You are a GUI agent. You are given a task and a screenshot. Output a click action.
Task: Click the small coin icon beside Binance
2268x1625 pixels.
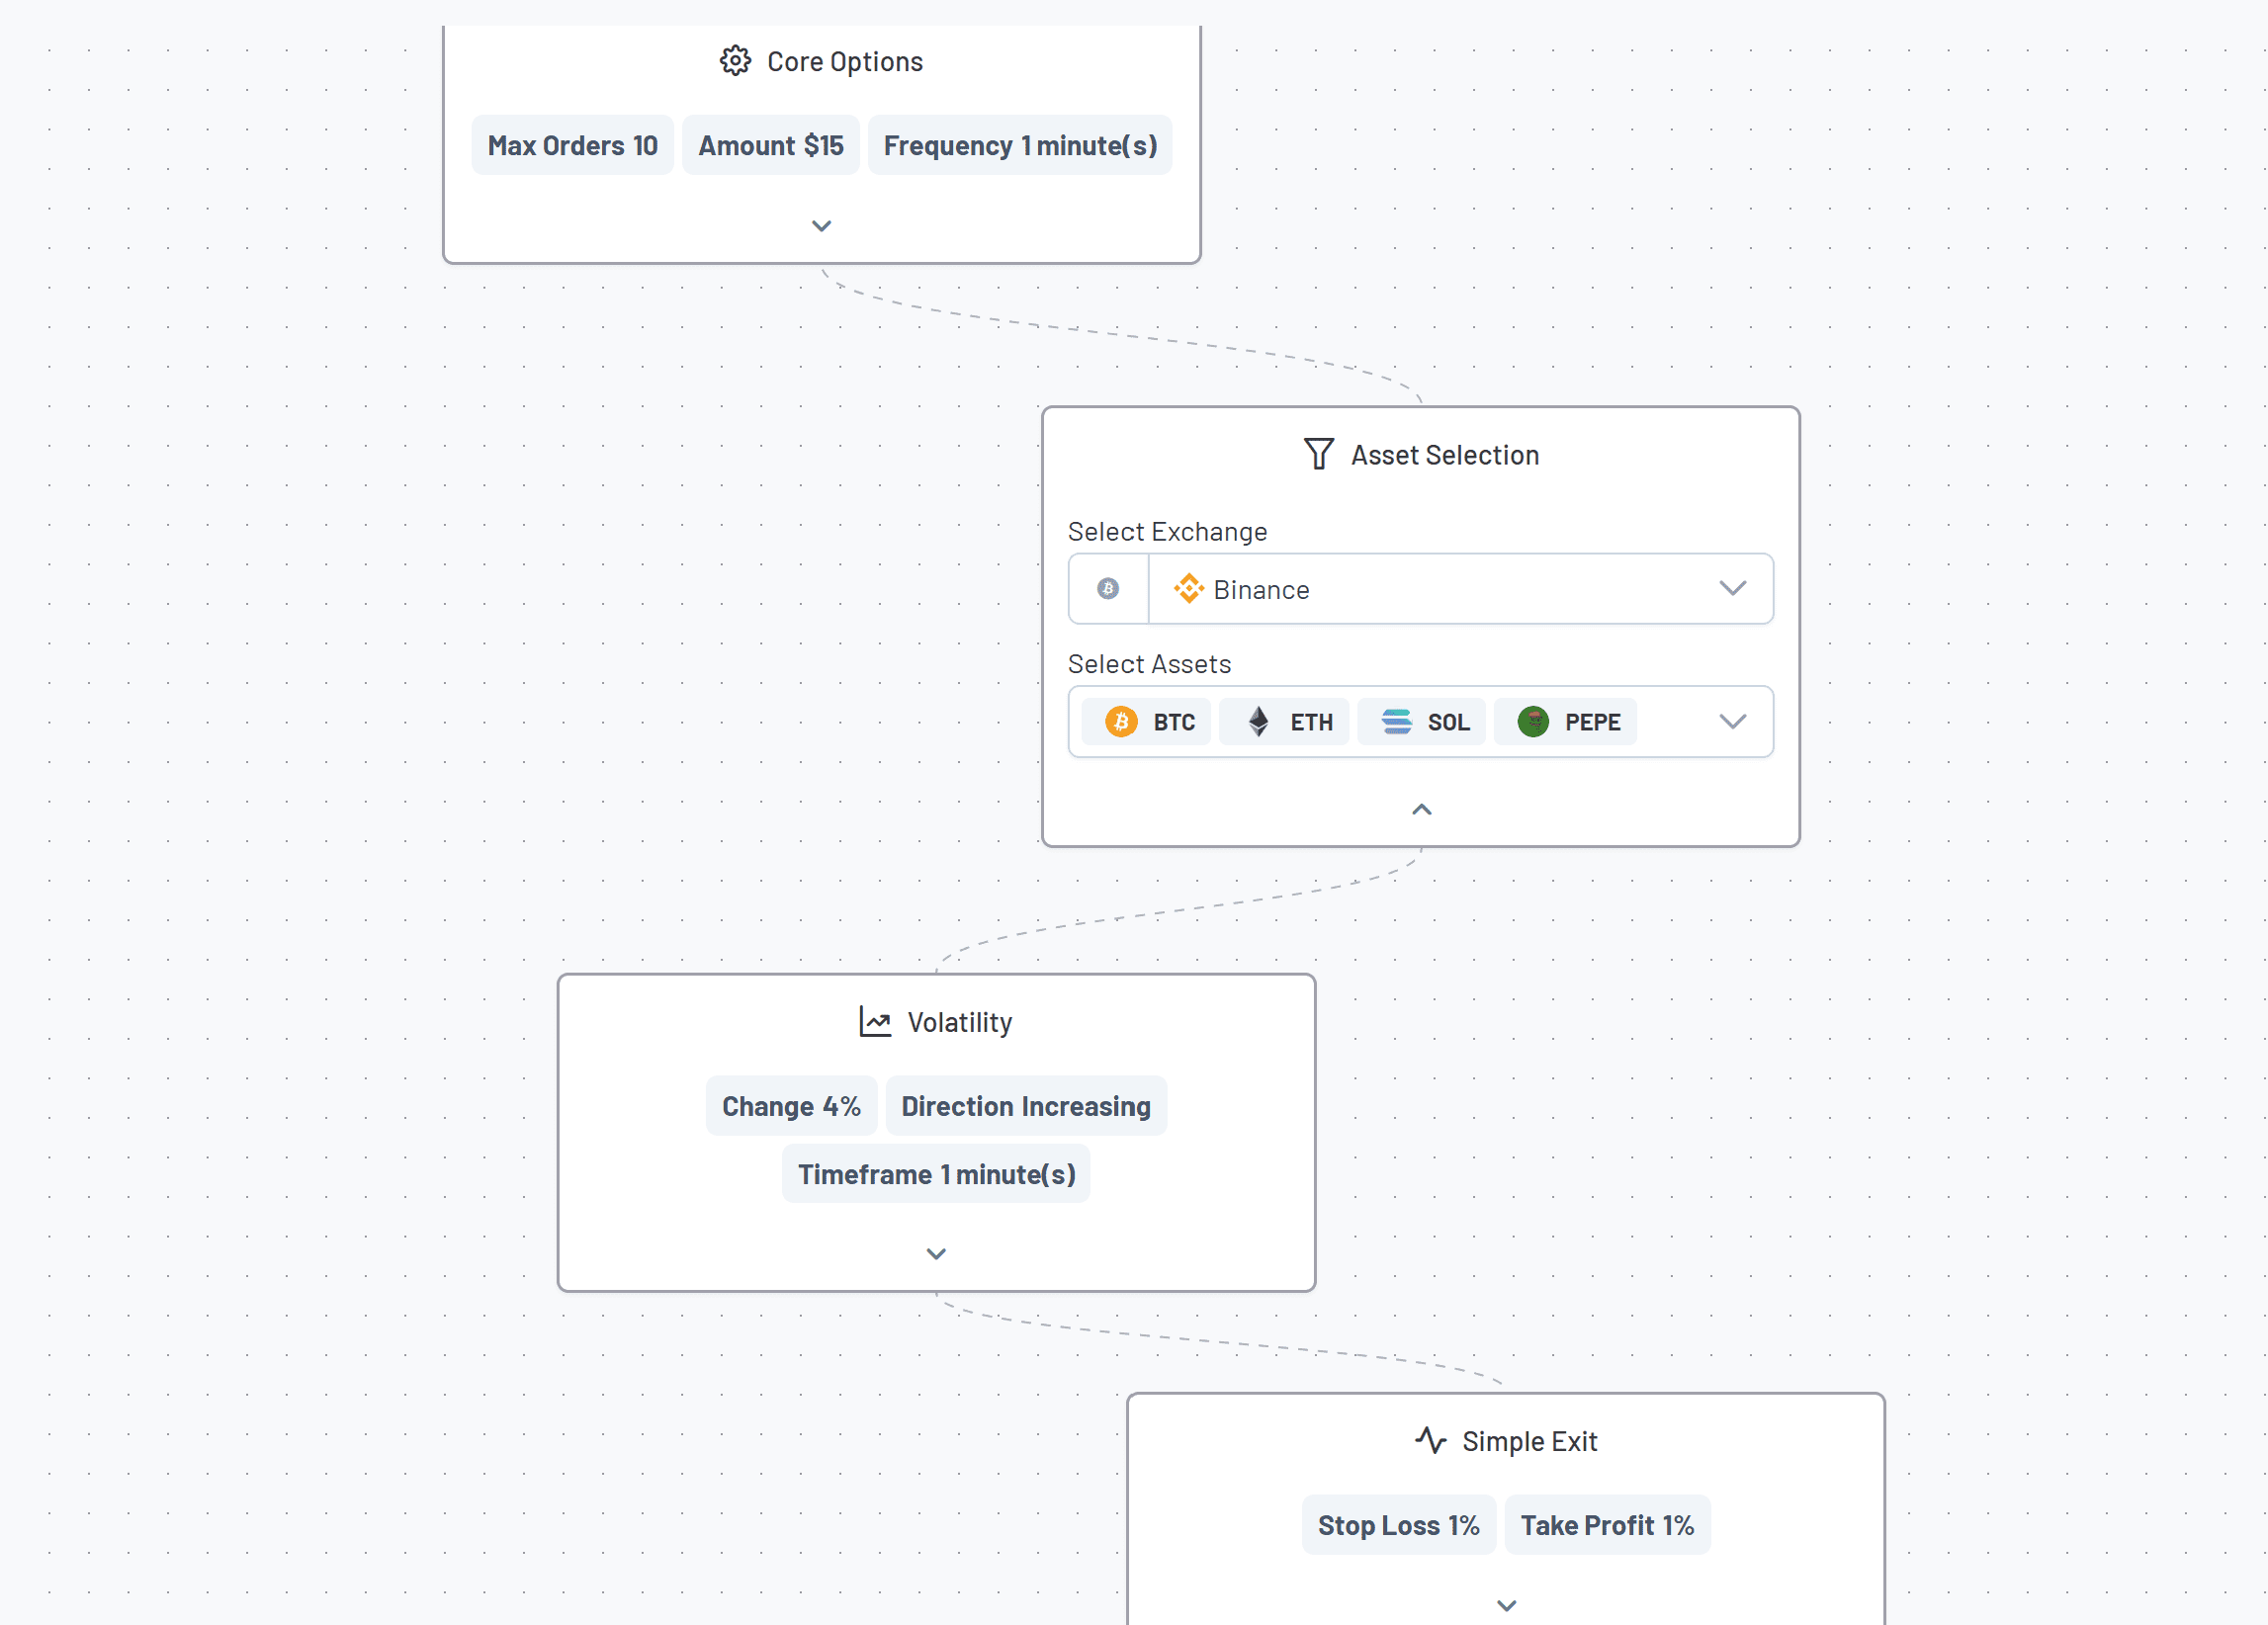coord(1108,589)
